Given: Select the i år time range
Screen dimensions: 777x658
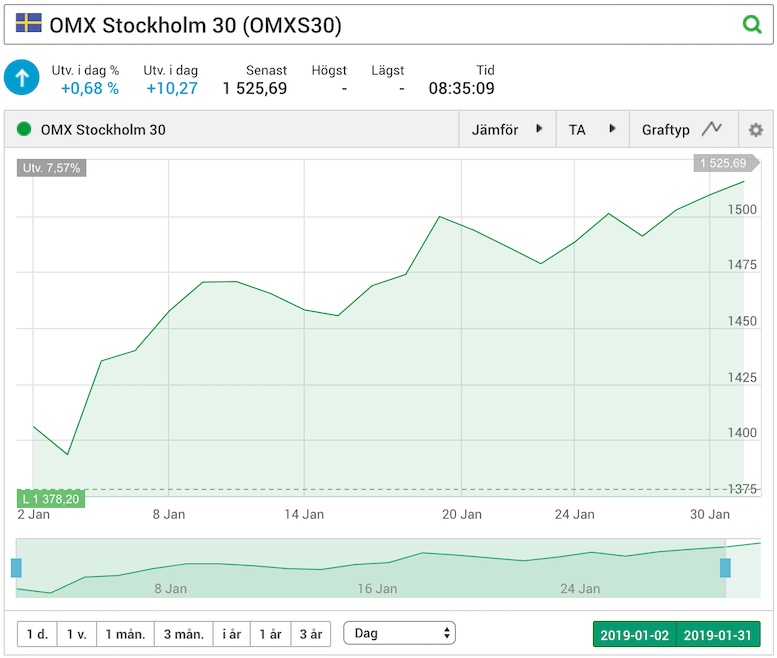Looking at the screenshot, I should coord(231,634).
